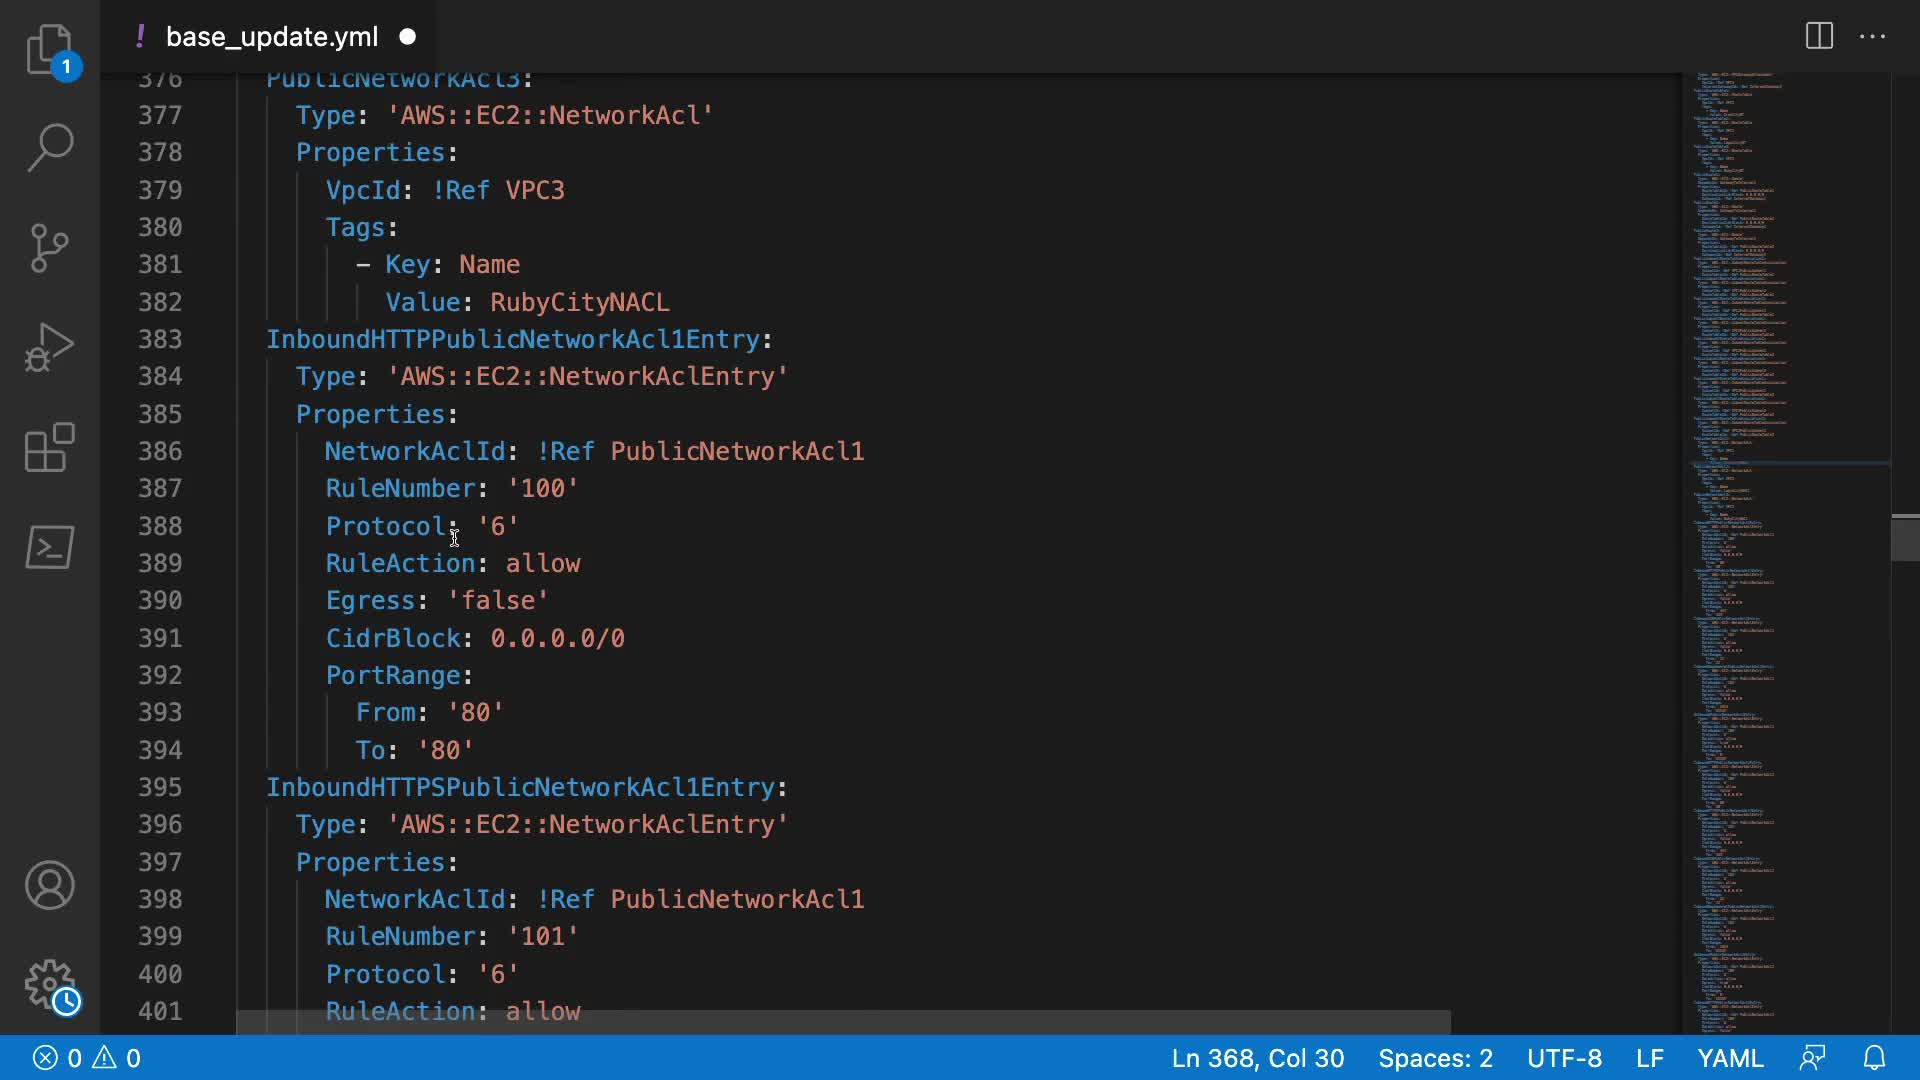Change end of line sequence LF
The width and height of the screenshot is (1920, 1080).
[x=1649, y=1058]
